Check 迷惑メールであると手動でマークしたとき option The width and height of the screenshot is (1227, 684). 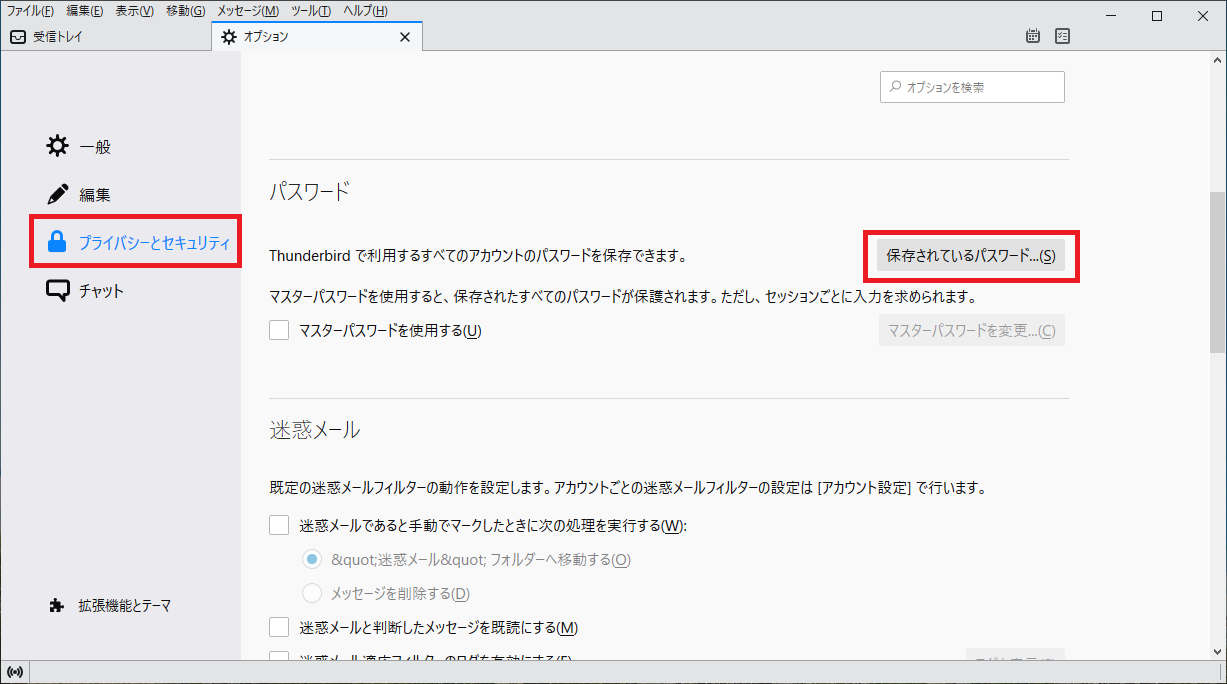(279, 525)
